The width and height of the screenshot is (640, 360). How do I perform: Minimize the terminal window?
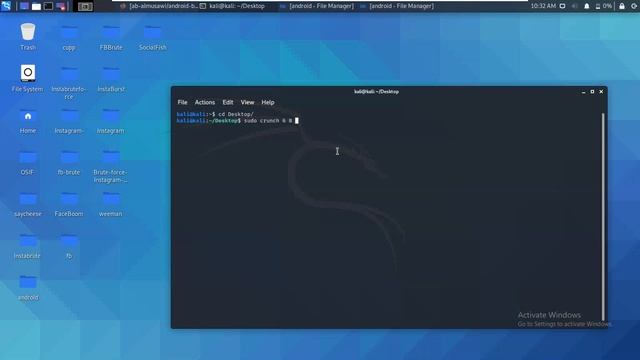point(583,92)
